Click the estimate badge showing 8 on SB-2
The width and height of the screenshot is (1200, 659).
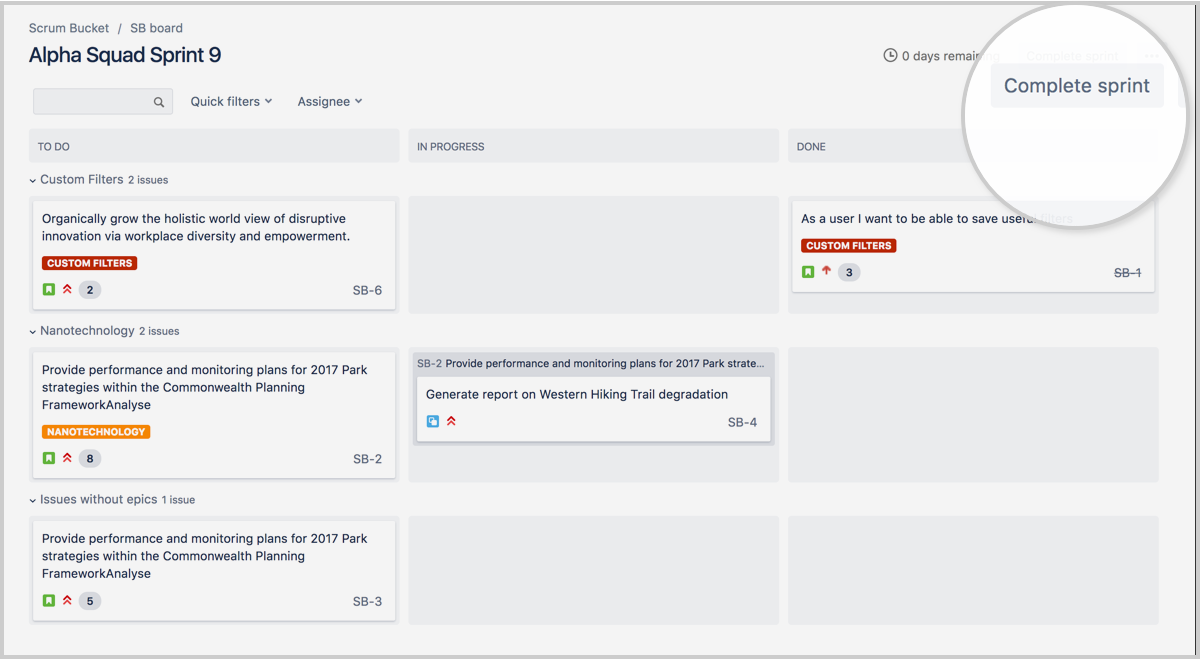88,458
